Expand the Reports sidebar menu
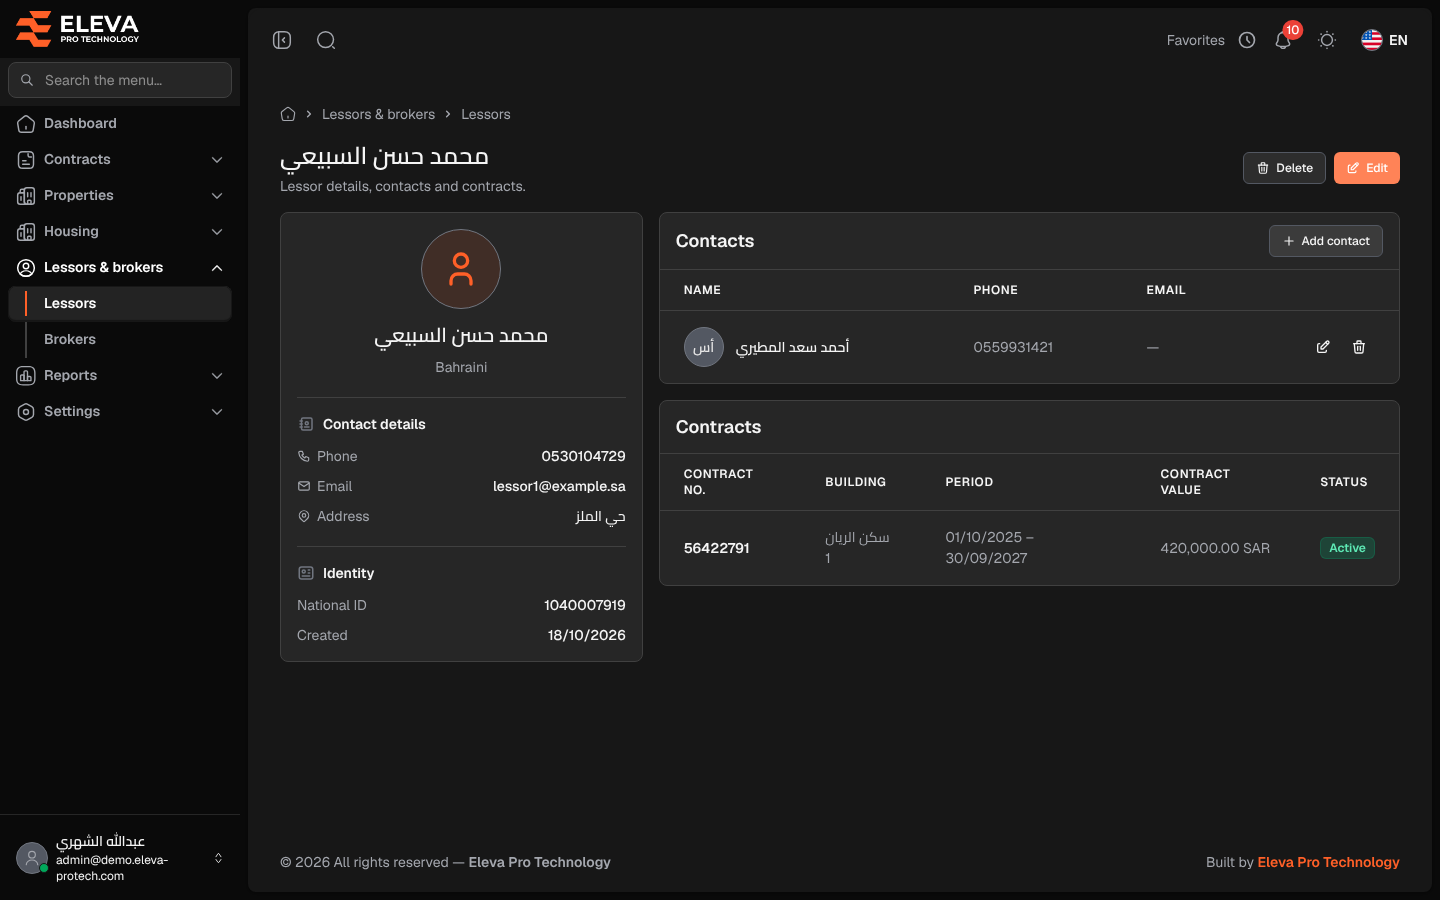The width and height of the screenshot is (1440, 900). coord(120,375)
